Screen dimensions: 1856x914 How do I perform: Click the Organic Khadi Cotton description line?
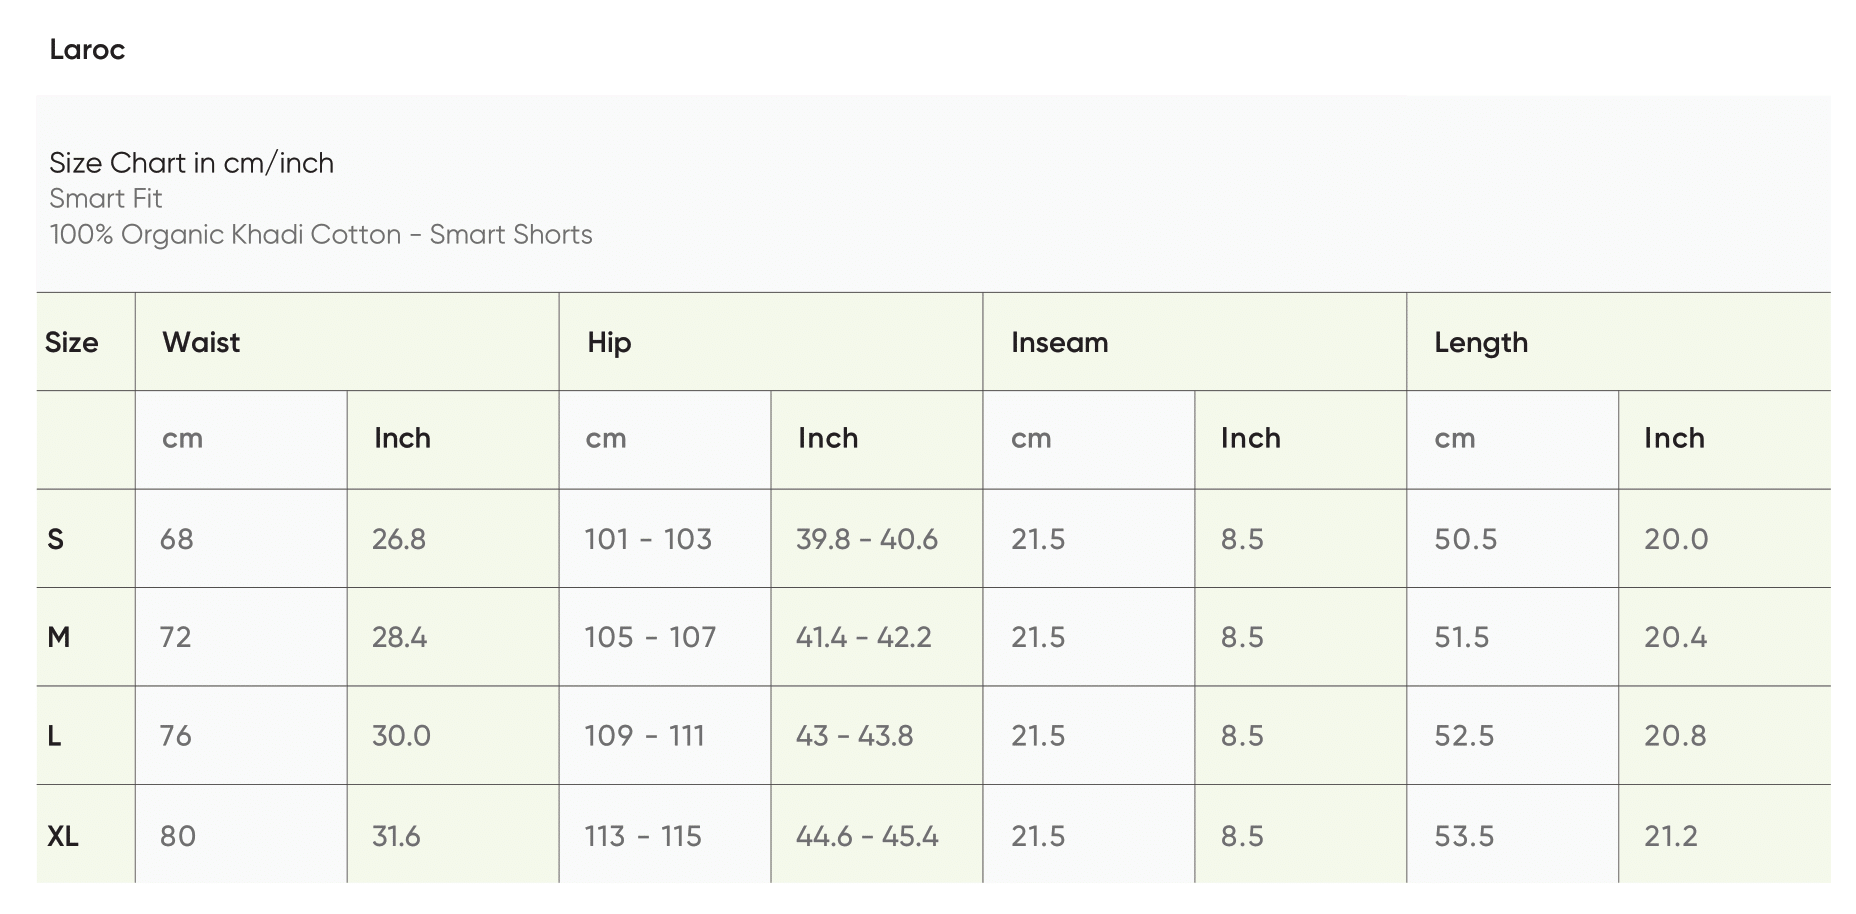[x=320, y=235]
